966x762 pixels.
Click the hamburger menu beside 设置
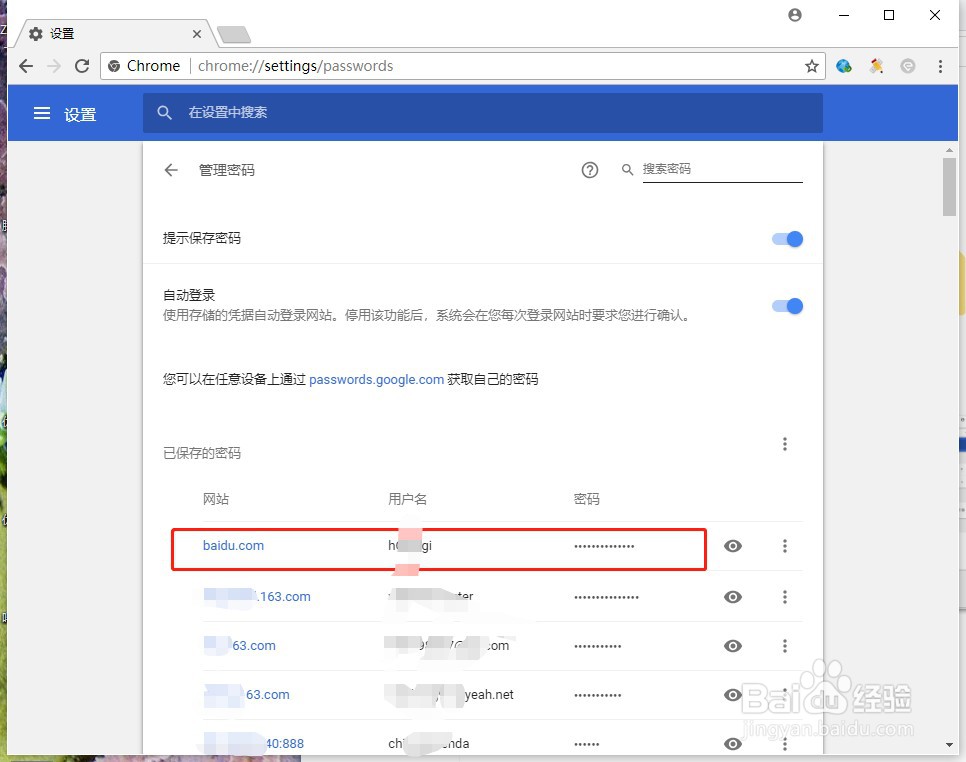[x=41, y=113]
